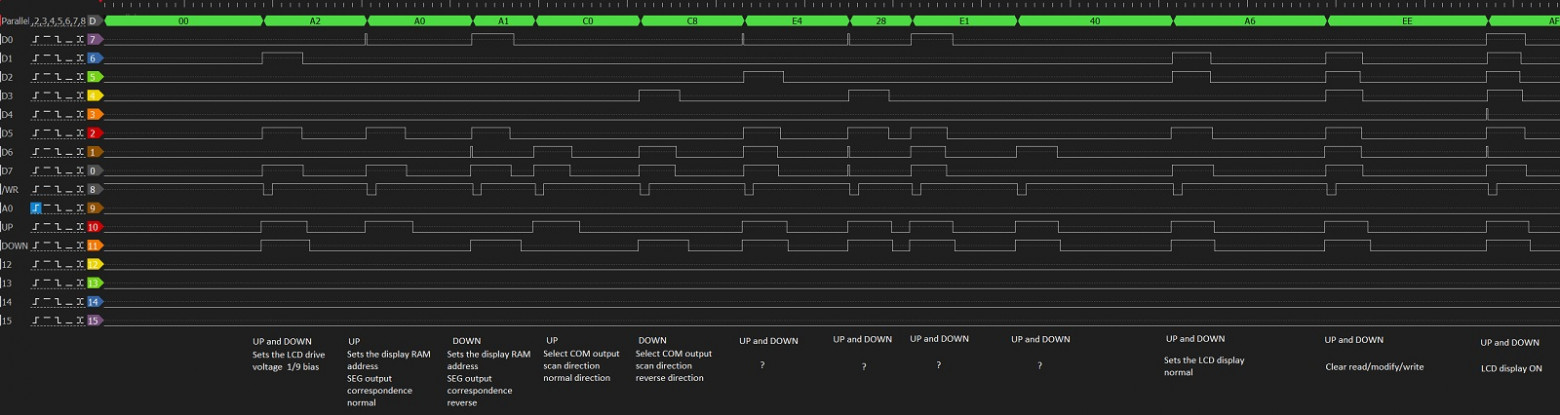
Task: Enable rising-edge trigger on the D0 row
Action: [x=36, y=39]
